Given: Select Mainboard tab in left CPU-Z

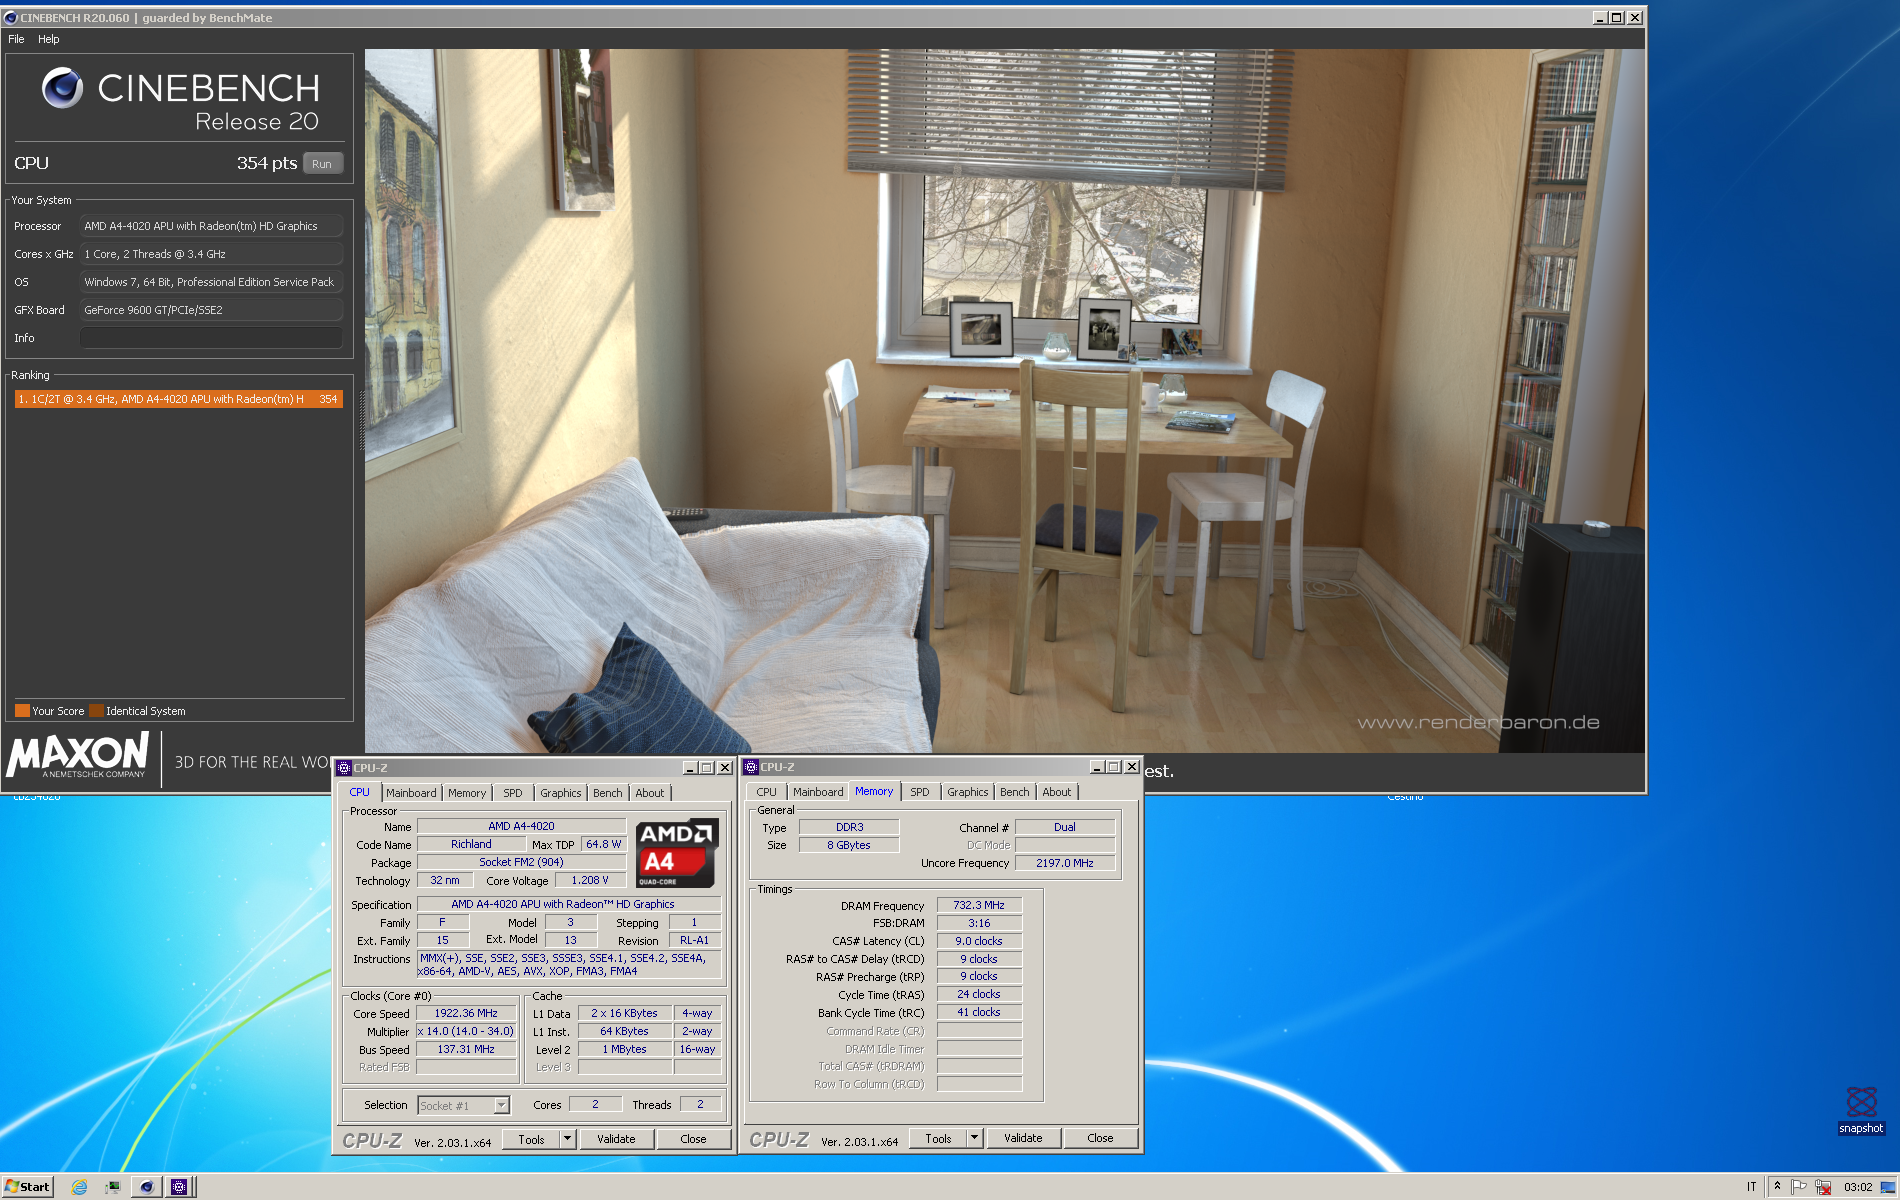Looking at the screenshot, I should (x=411, y=793).
